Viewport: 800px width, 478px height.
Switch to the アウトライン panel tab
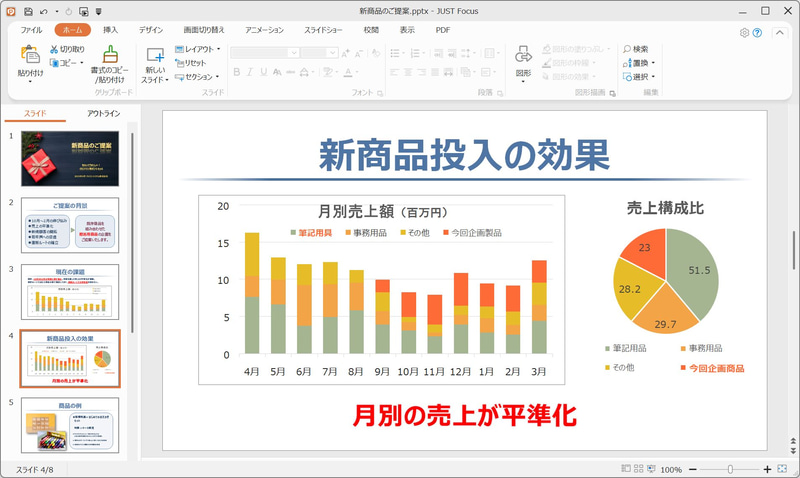[104, 113]
